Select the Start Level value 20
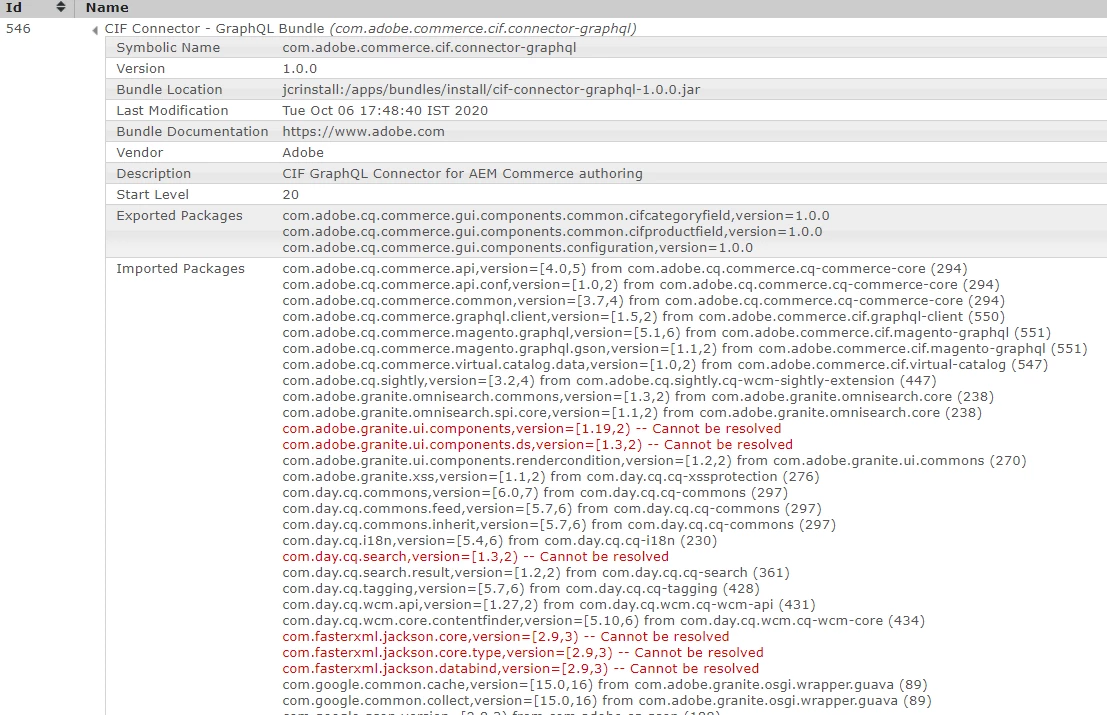 tap(291, 195)
